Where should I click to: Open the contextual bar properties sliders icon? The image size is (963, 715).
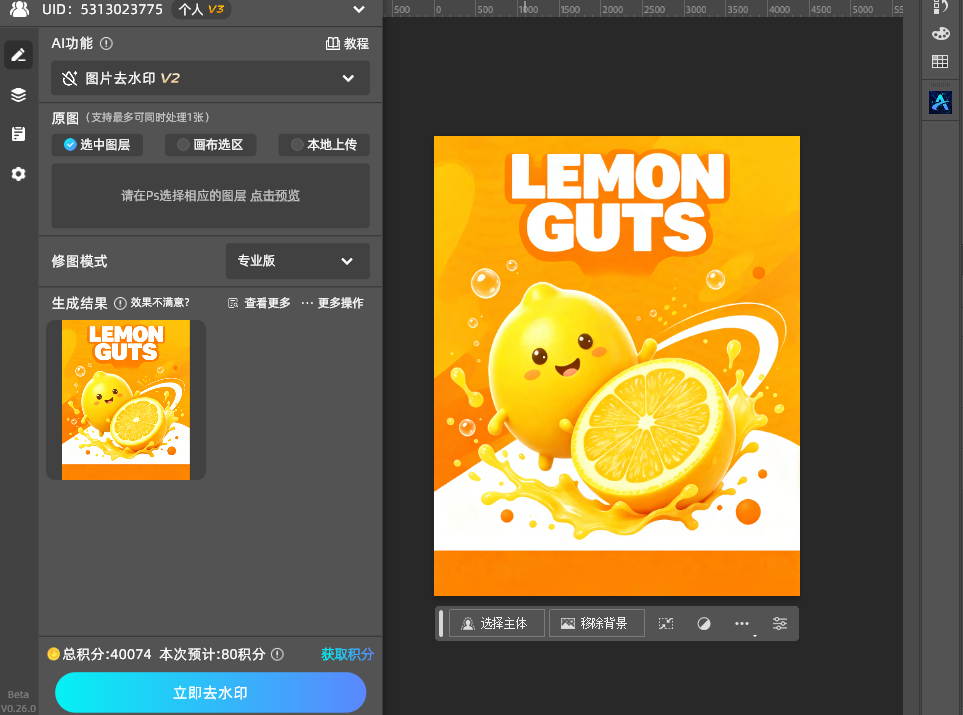pyautogui.click(x=780, y=624)
